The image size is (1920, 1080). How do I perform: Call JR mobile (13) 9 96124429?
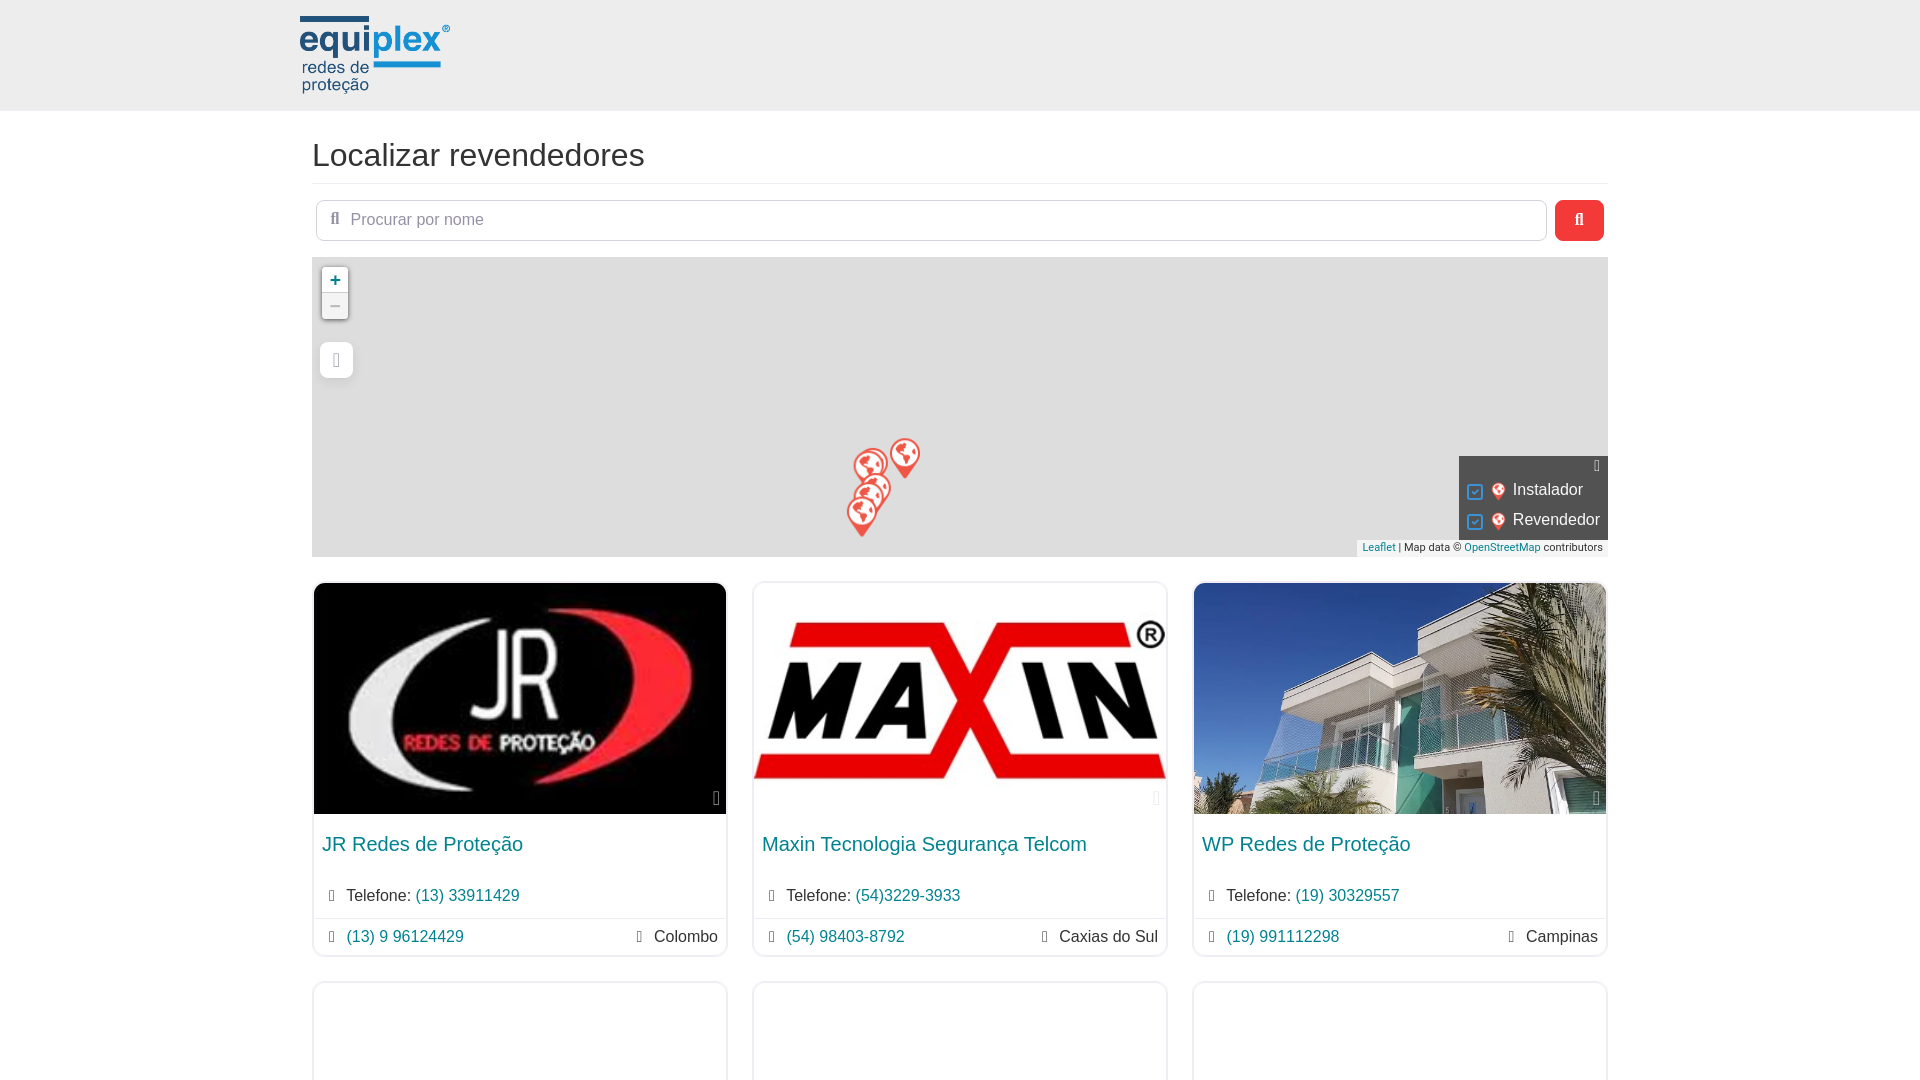point(405,937)
